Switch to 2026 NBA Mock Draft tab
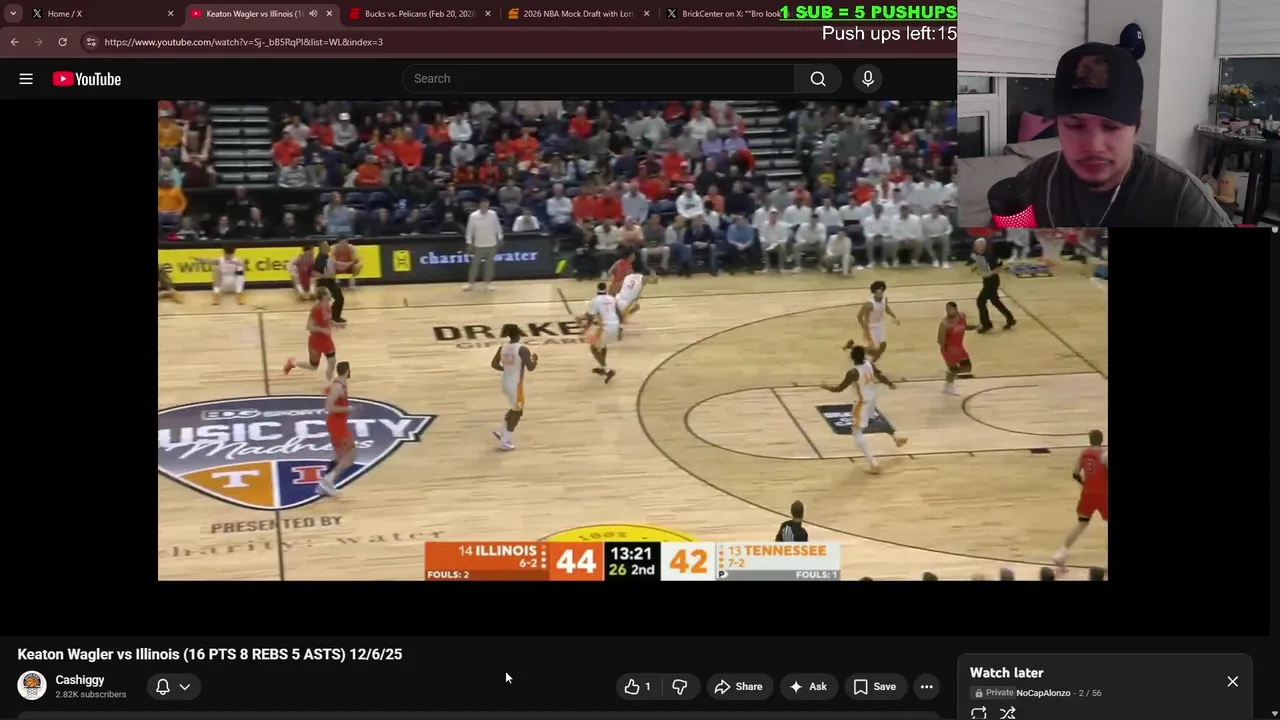The height and width of the screenshot is (720, 1280). [x=577, y=13]
